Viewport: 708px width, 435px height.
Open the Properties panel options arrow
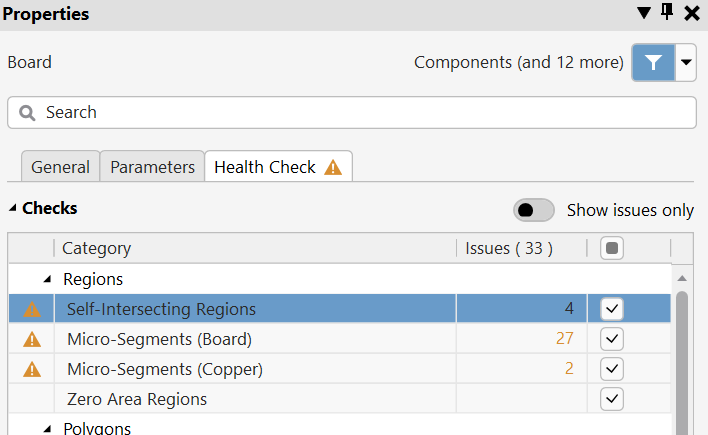(x=644, y=13)
